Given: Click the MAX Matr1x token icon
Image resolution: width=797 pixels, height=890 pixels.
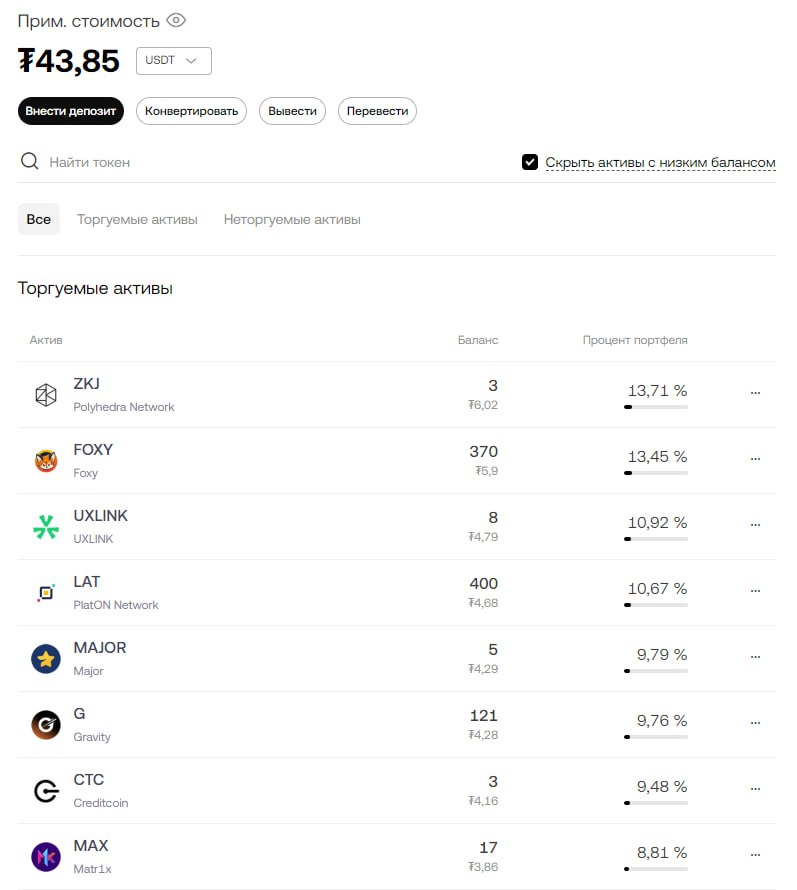Looking at the screenshot, I should (x=46, y=857).
